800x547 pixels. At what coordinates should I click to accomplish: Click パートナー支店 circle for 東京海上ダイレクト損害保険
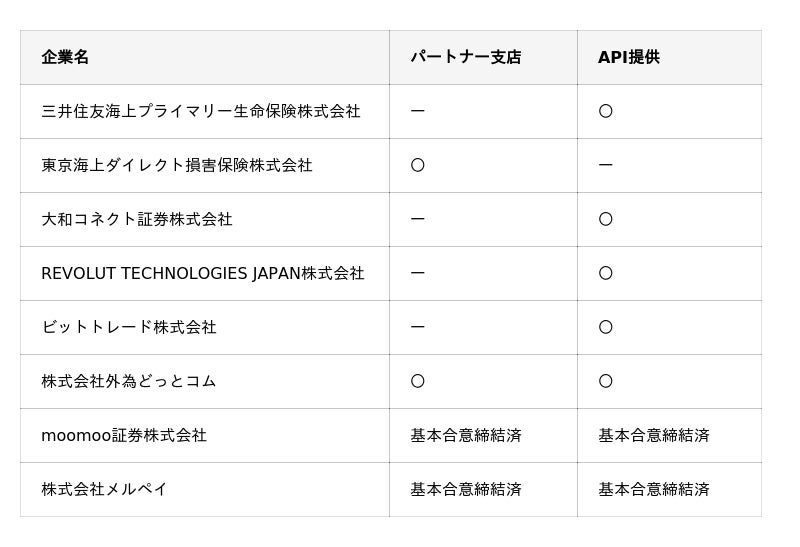417,165
